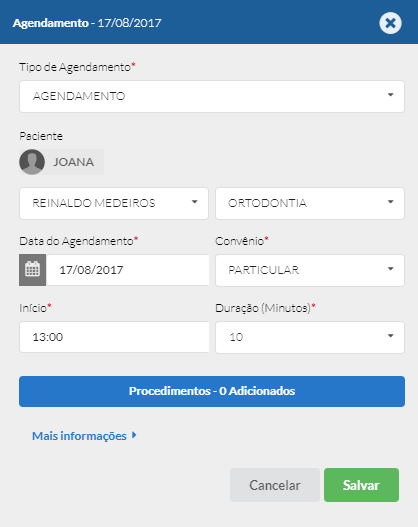Save the appointment with Salvar
The width and height of the screenshot is (418, 527).
pos(361,485)
